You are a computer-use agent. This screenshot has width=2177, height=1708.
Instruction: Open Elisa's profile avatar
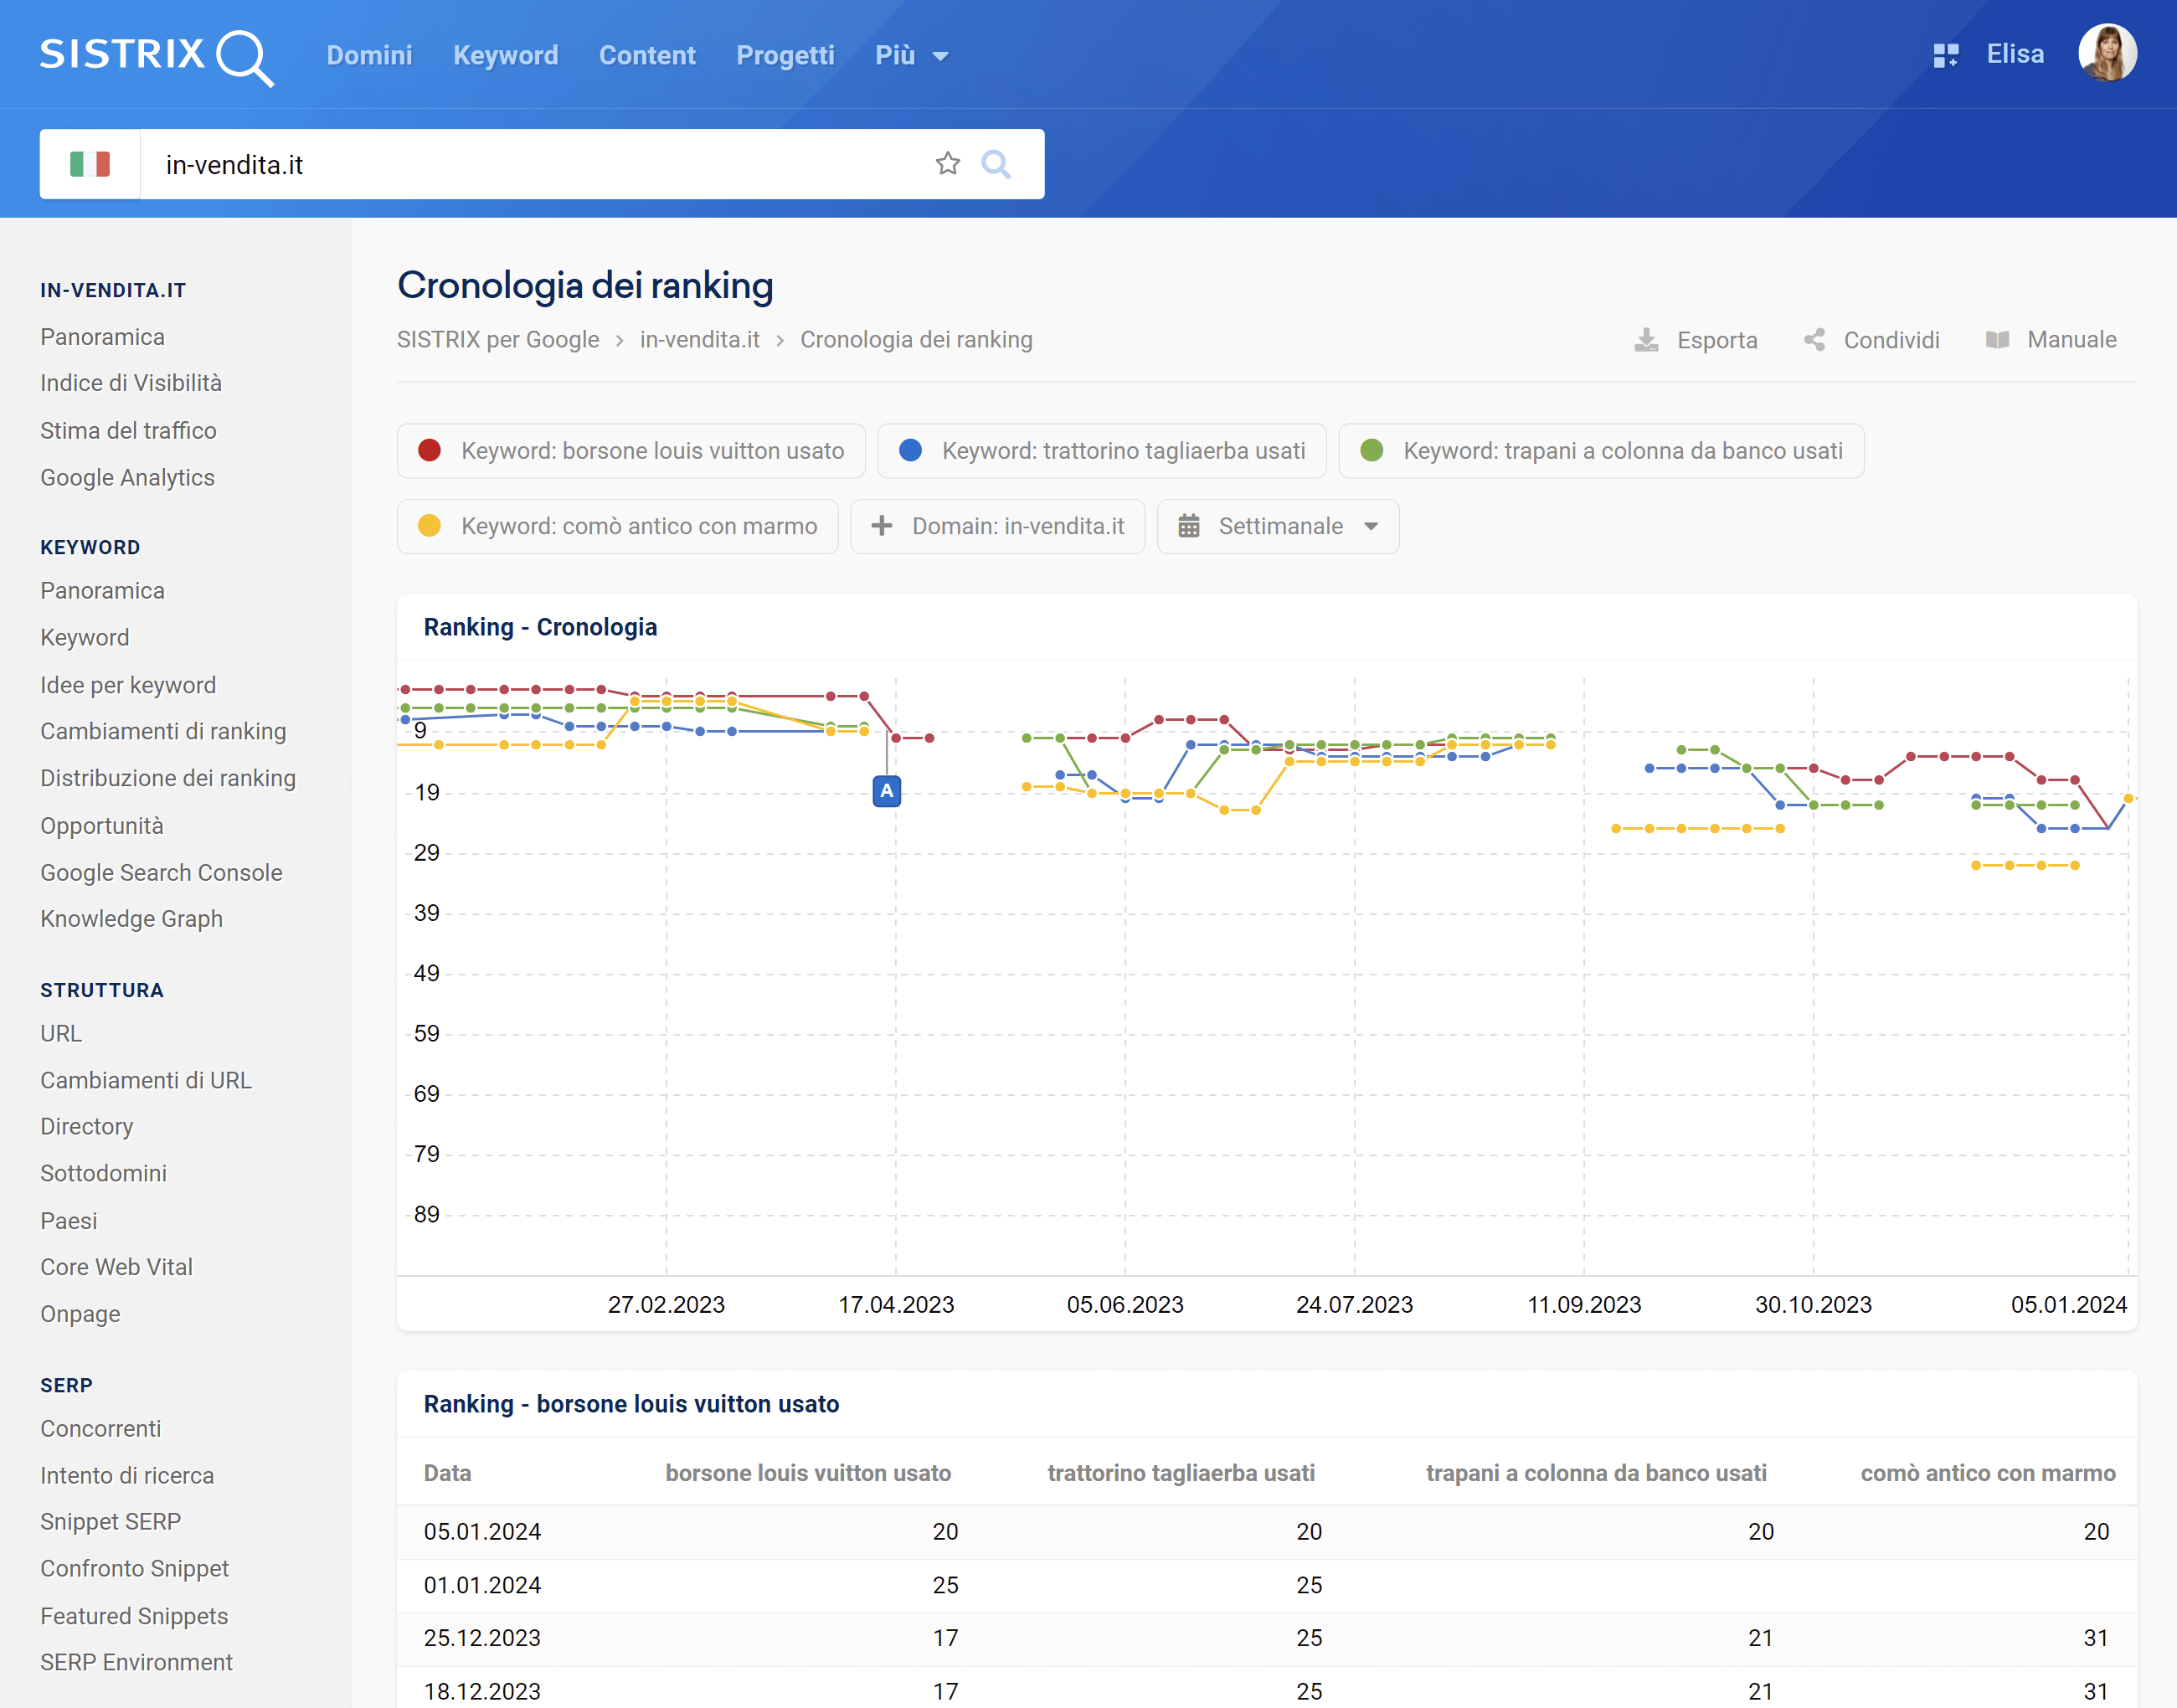coord(2107,53)
